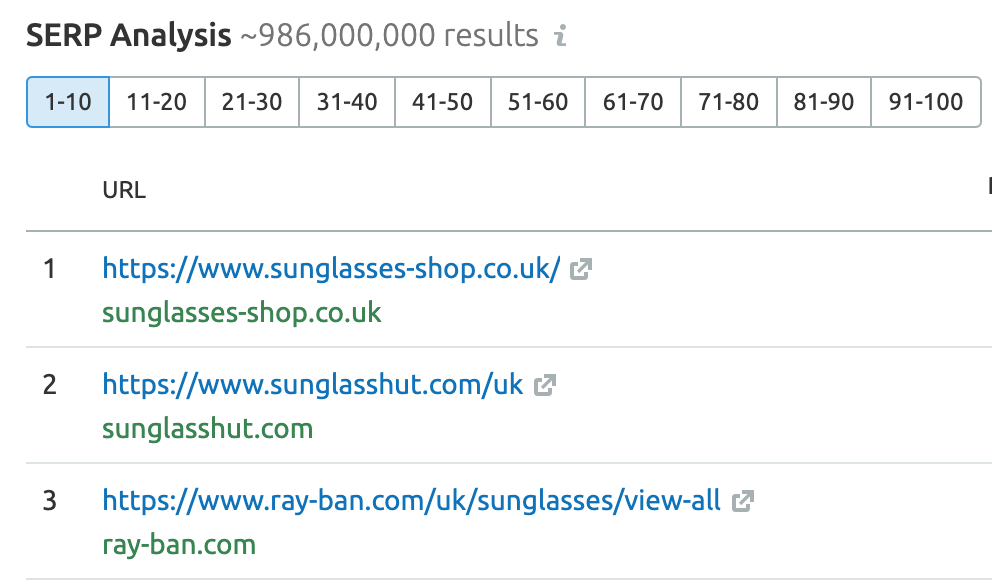Click the green sunglasses-shop.co.uk domain link
The width and height of the screenshot is (992, 588).
pos(242,313)
